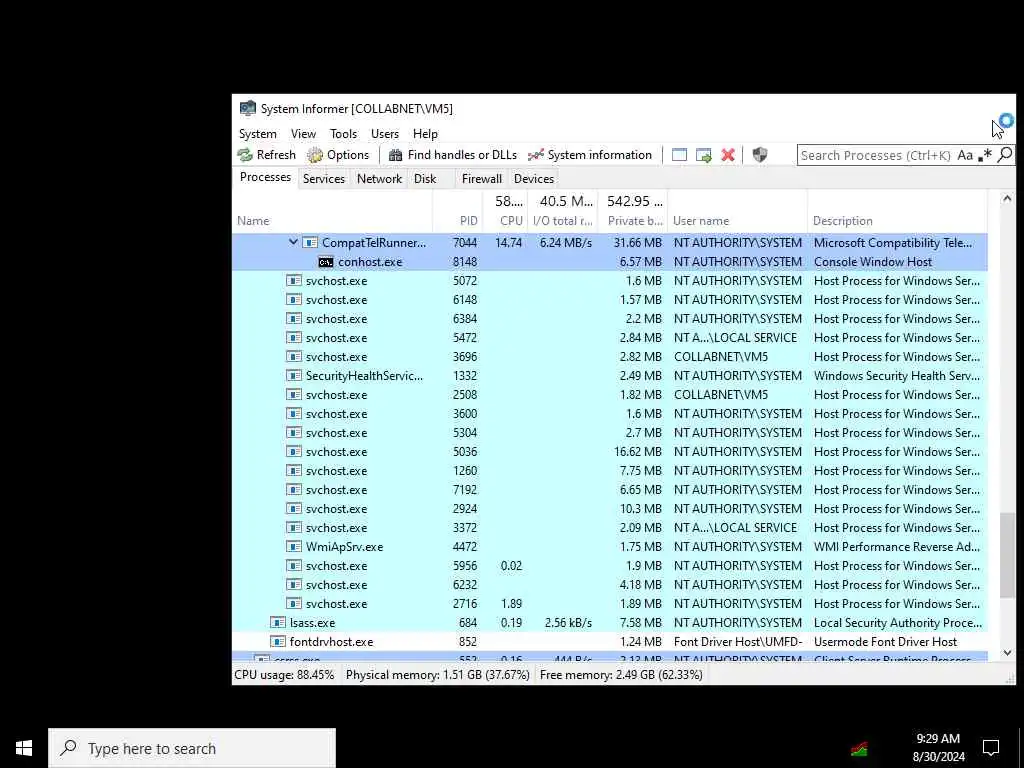The width and height of the screenshot is (1024, 768).
Task: Click the Free memory status entry
Action: (621, 675)
